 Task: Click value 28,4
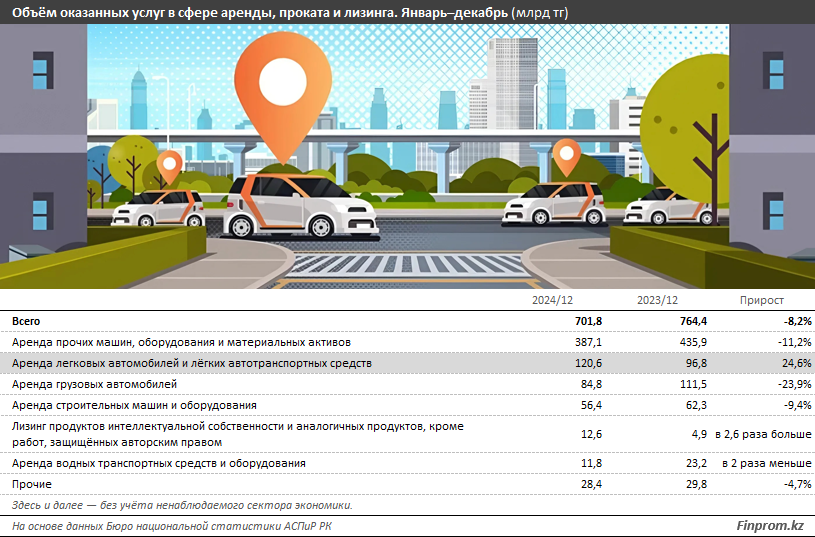591,484
